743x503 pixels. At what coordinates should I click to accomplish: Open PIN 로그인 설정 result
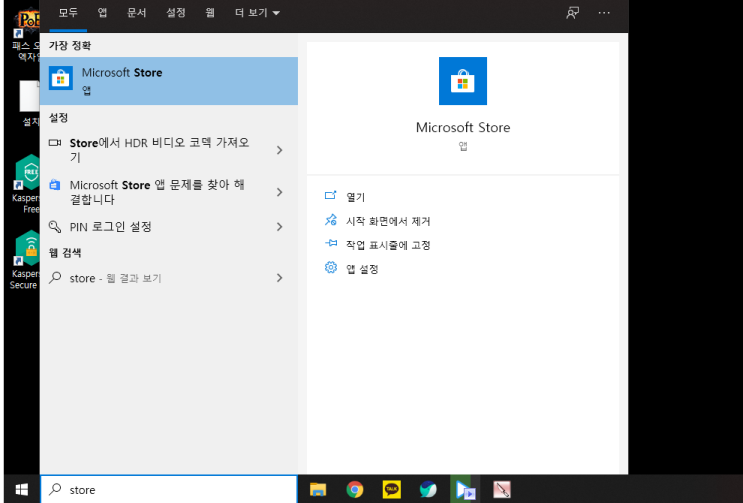coord(169,227)
